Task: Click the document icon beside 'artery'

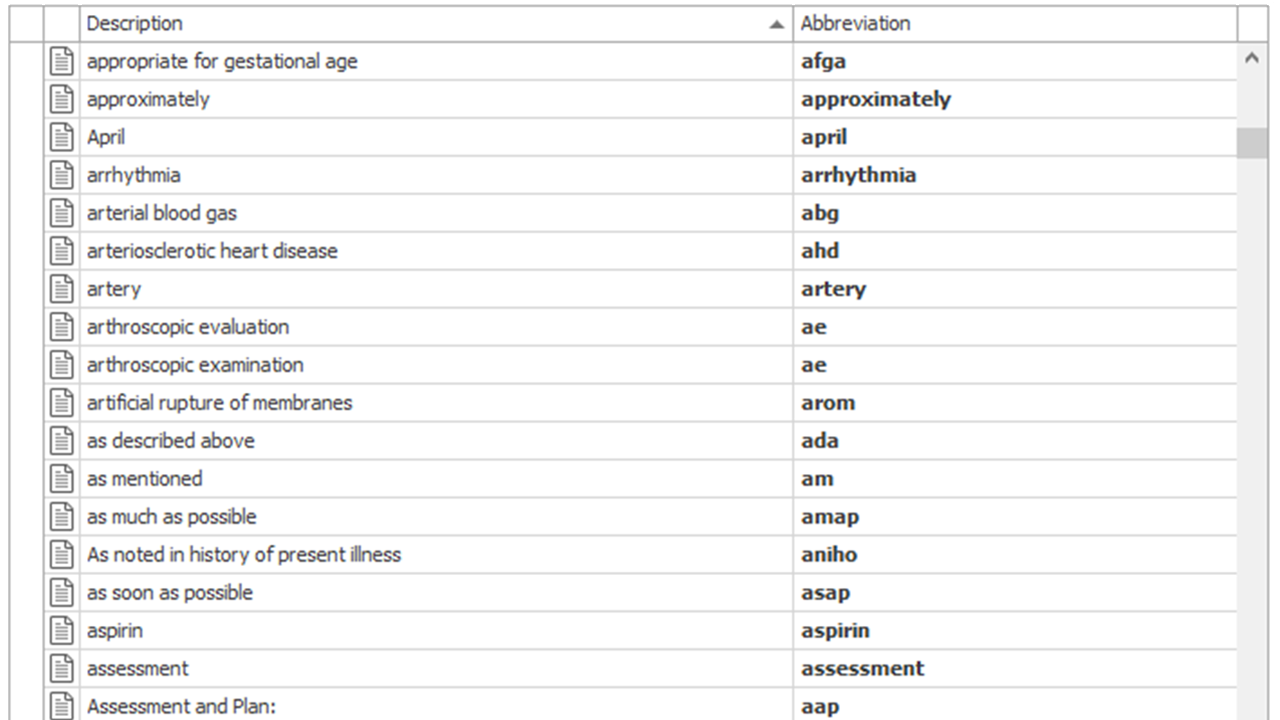Action: click(62, 289)
